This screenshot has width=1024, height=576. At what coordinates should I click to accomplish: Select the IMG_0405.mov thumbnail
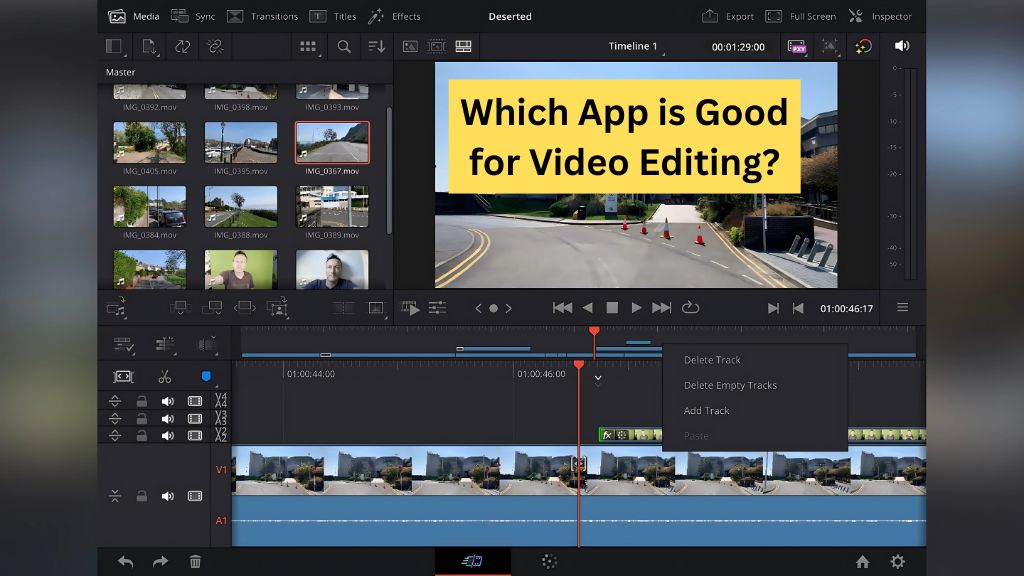(x=150, y=142)
